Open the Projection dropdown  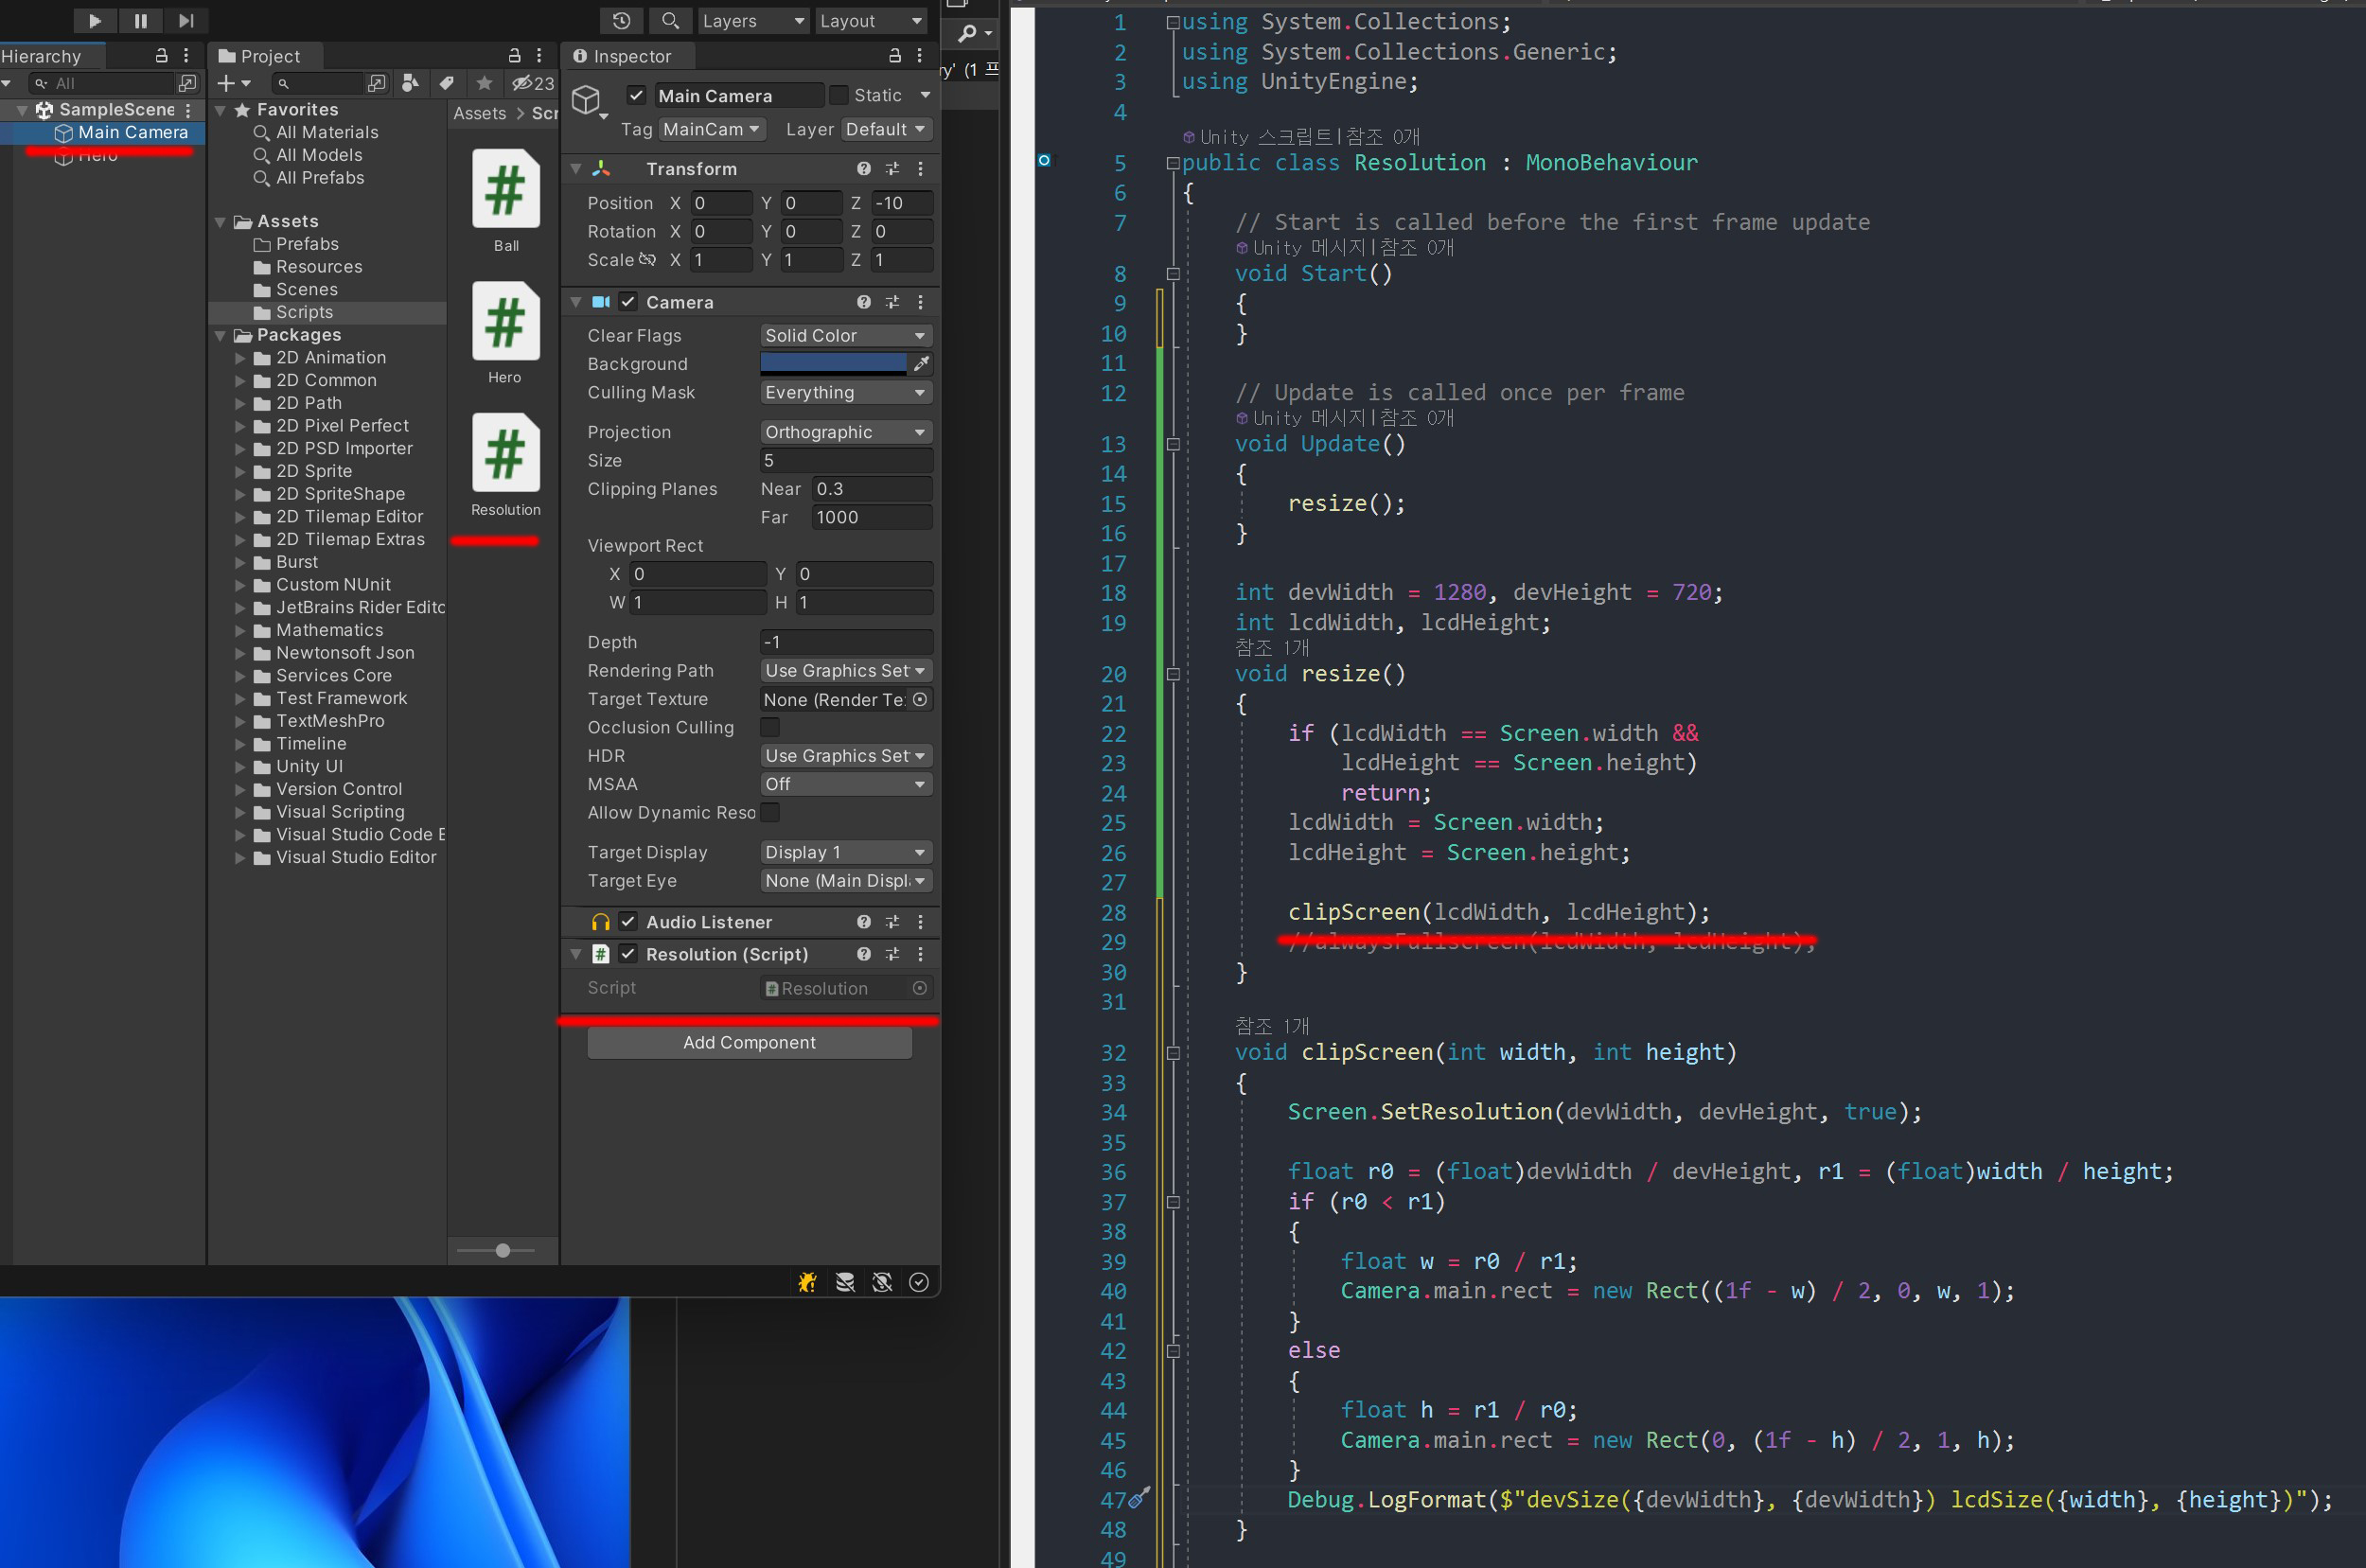pyautogui.click(x=845, y=432)
